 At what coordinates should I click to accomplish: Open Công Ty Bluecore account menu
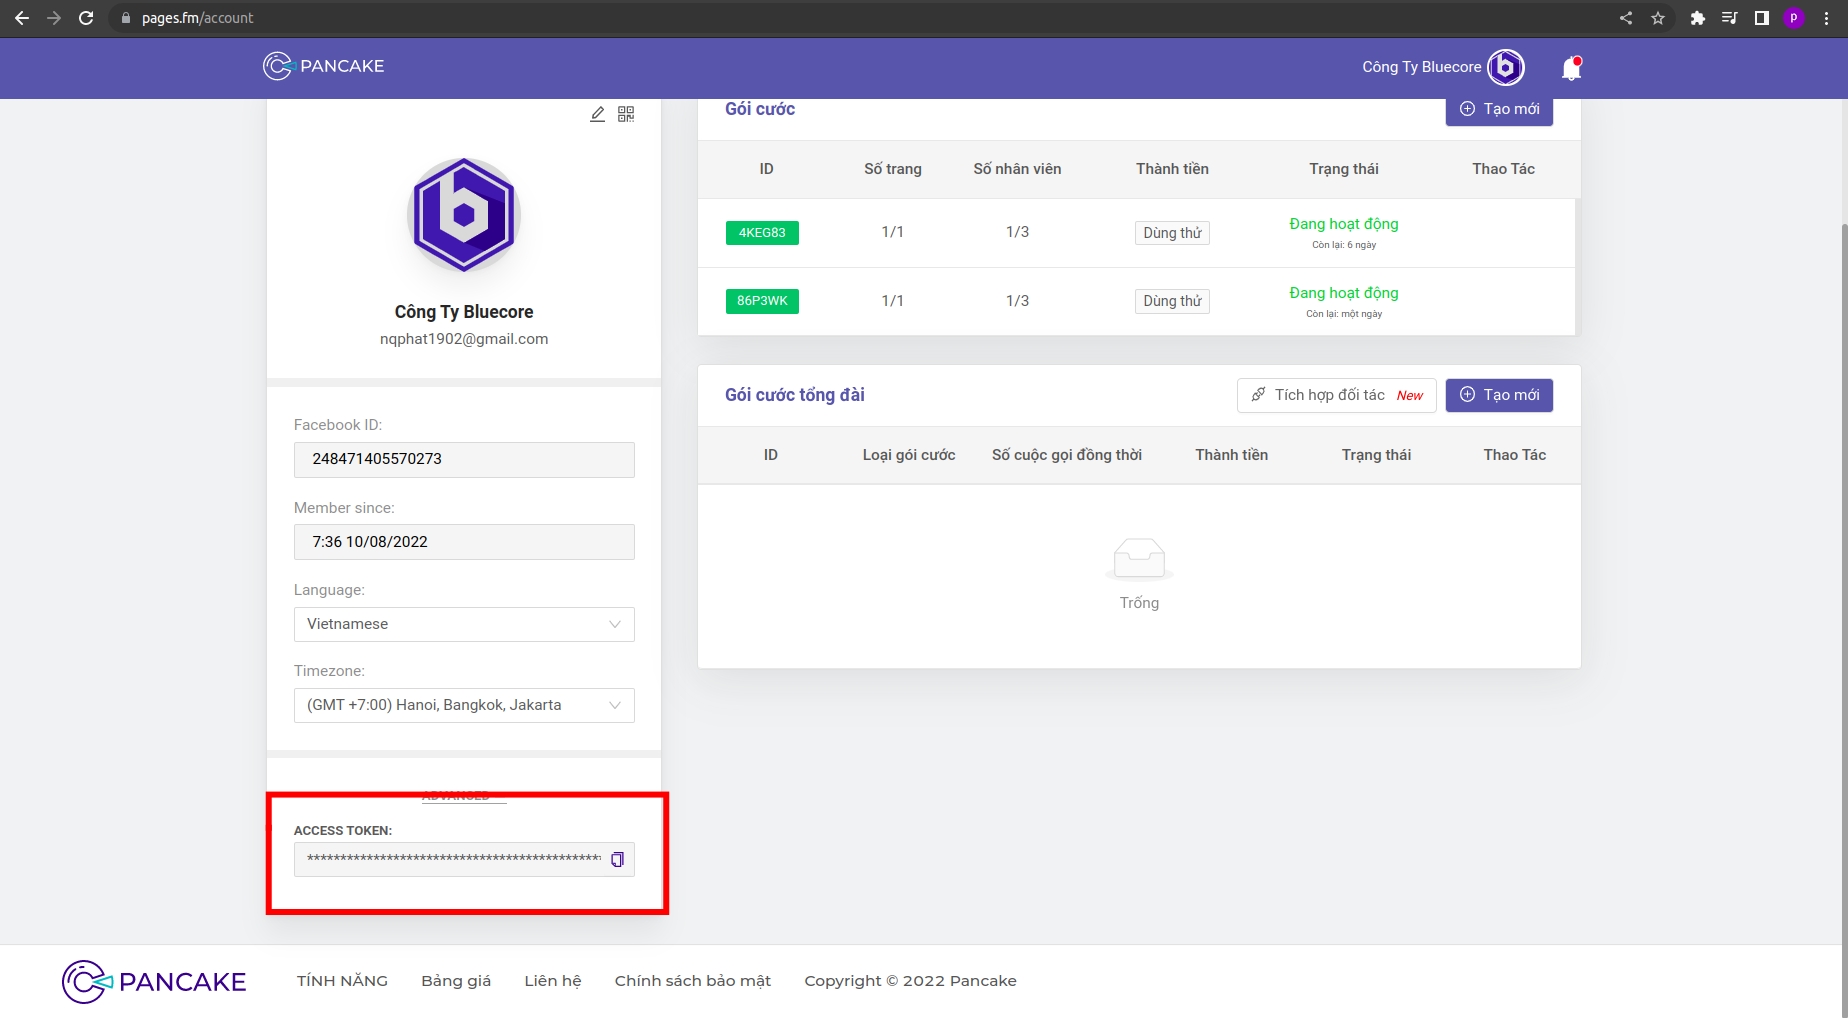coord(1442,67)
